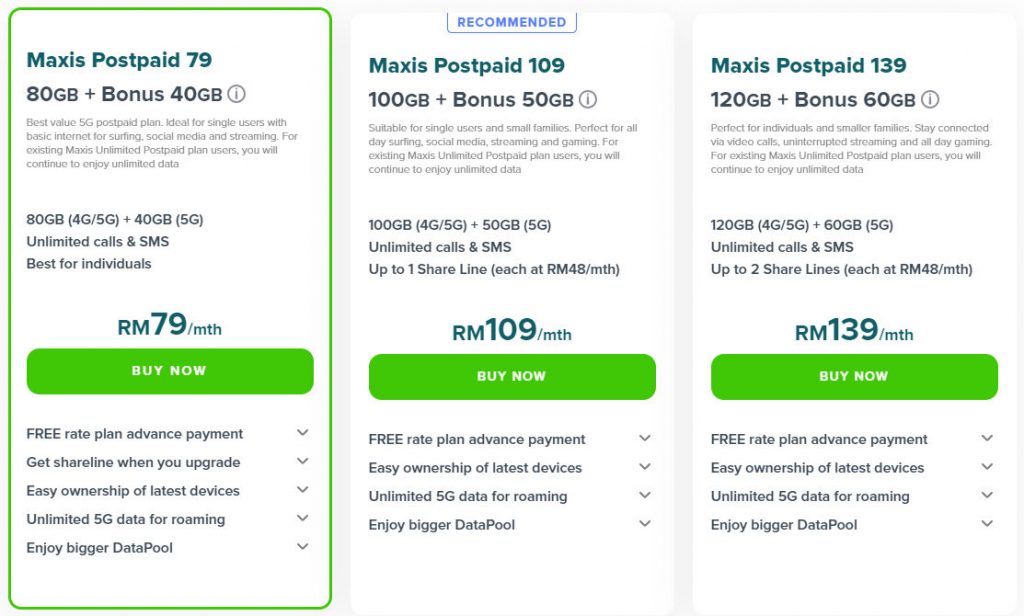
Task: Expand Enjoy bigger DataPool under Postpaid 109
Action: pyautogui.click(x=510, y=525)
